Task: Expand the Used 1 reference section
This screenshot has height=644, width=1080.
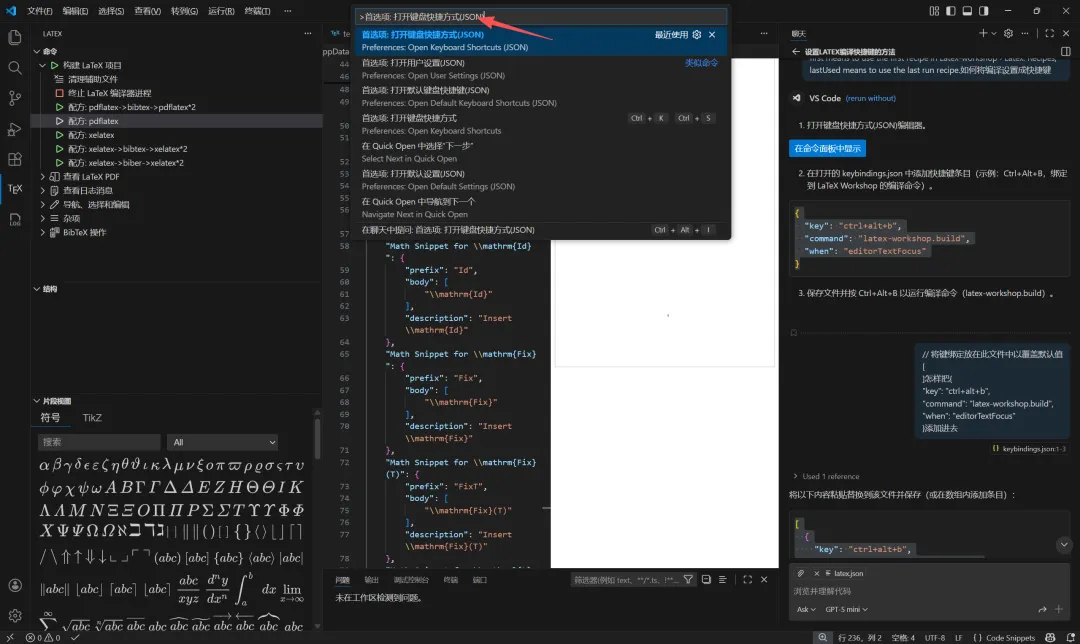Action: [x=827, y=477]
